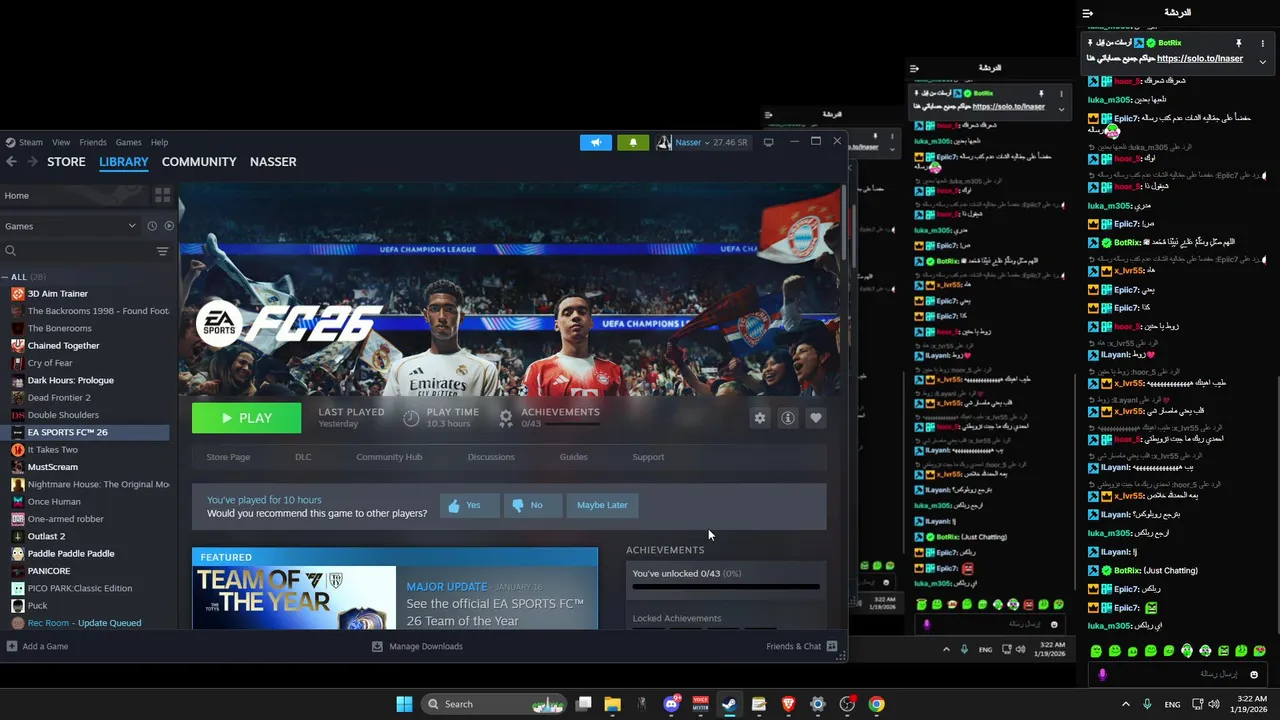Open the NASSER profile tab
Screen dimensions: 1280x720
tap(273, 162)
